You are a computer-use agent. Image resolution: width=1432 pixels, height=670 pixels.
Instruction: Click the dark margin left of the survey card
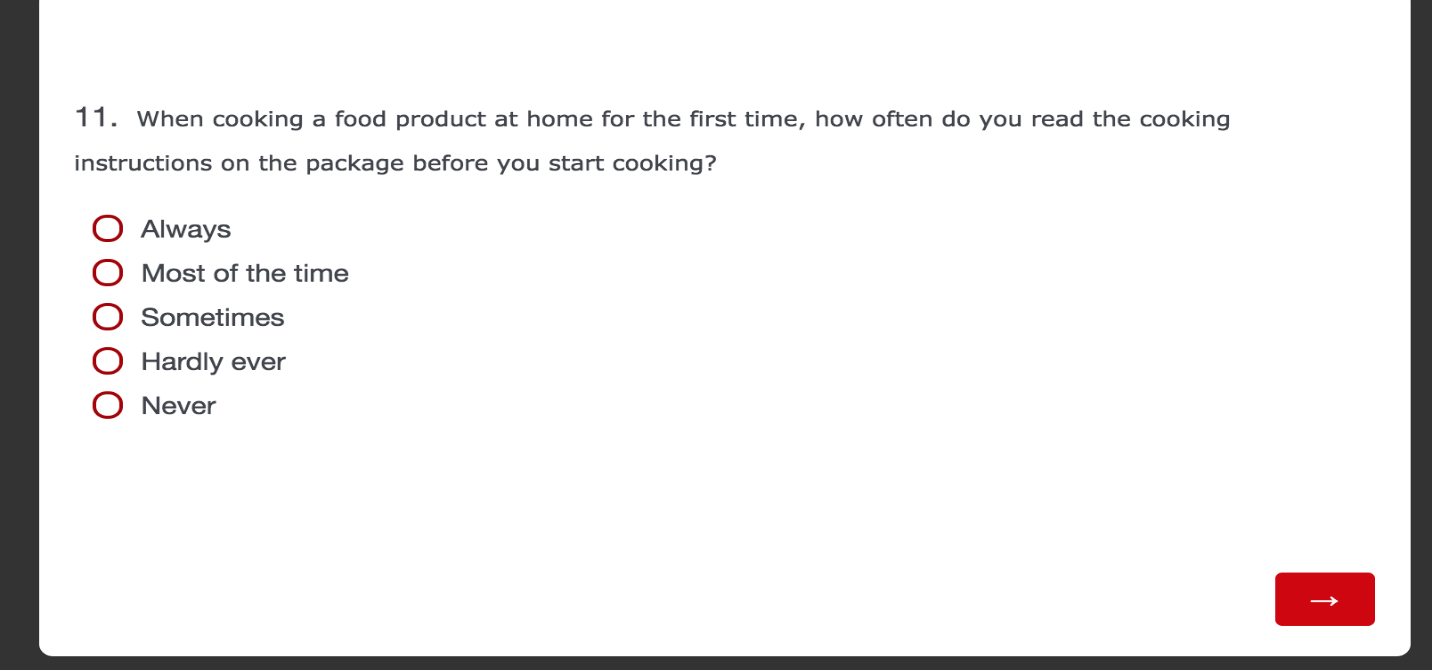(18, 335)
